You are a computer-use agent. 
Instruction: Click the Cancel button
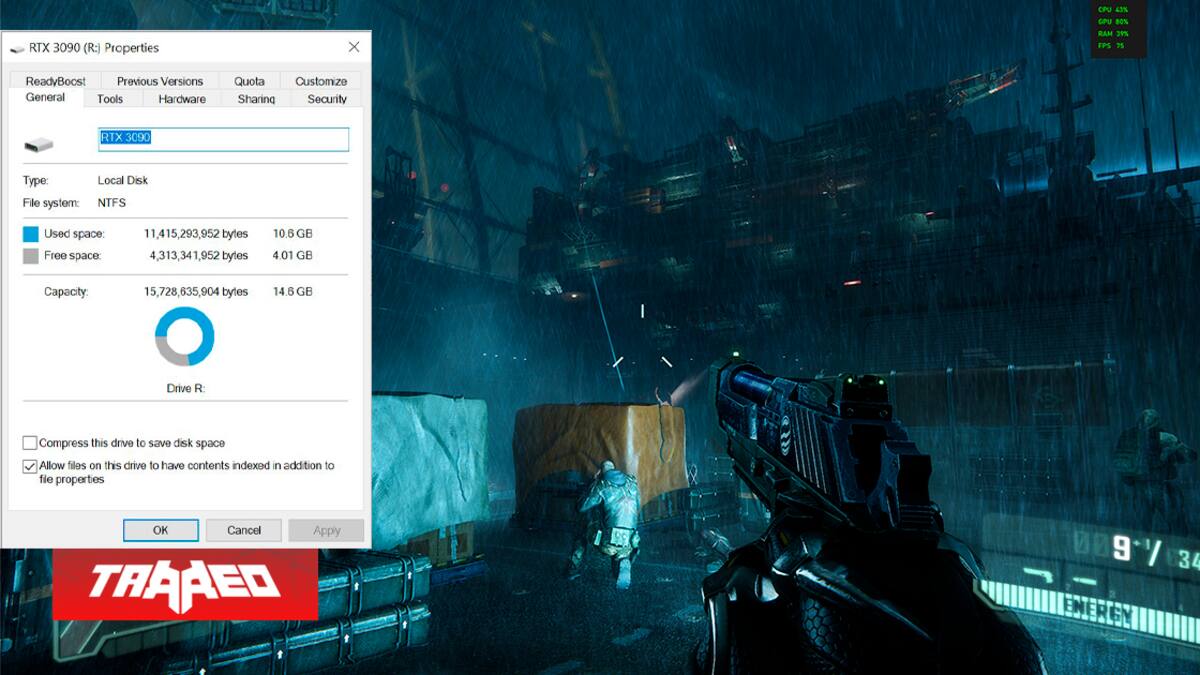pyautogui.click(x=244, y=530)
